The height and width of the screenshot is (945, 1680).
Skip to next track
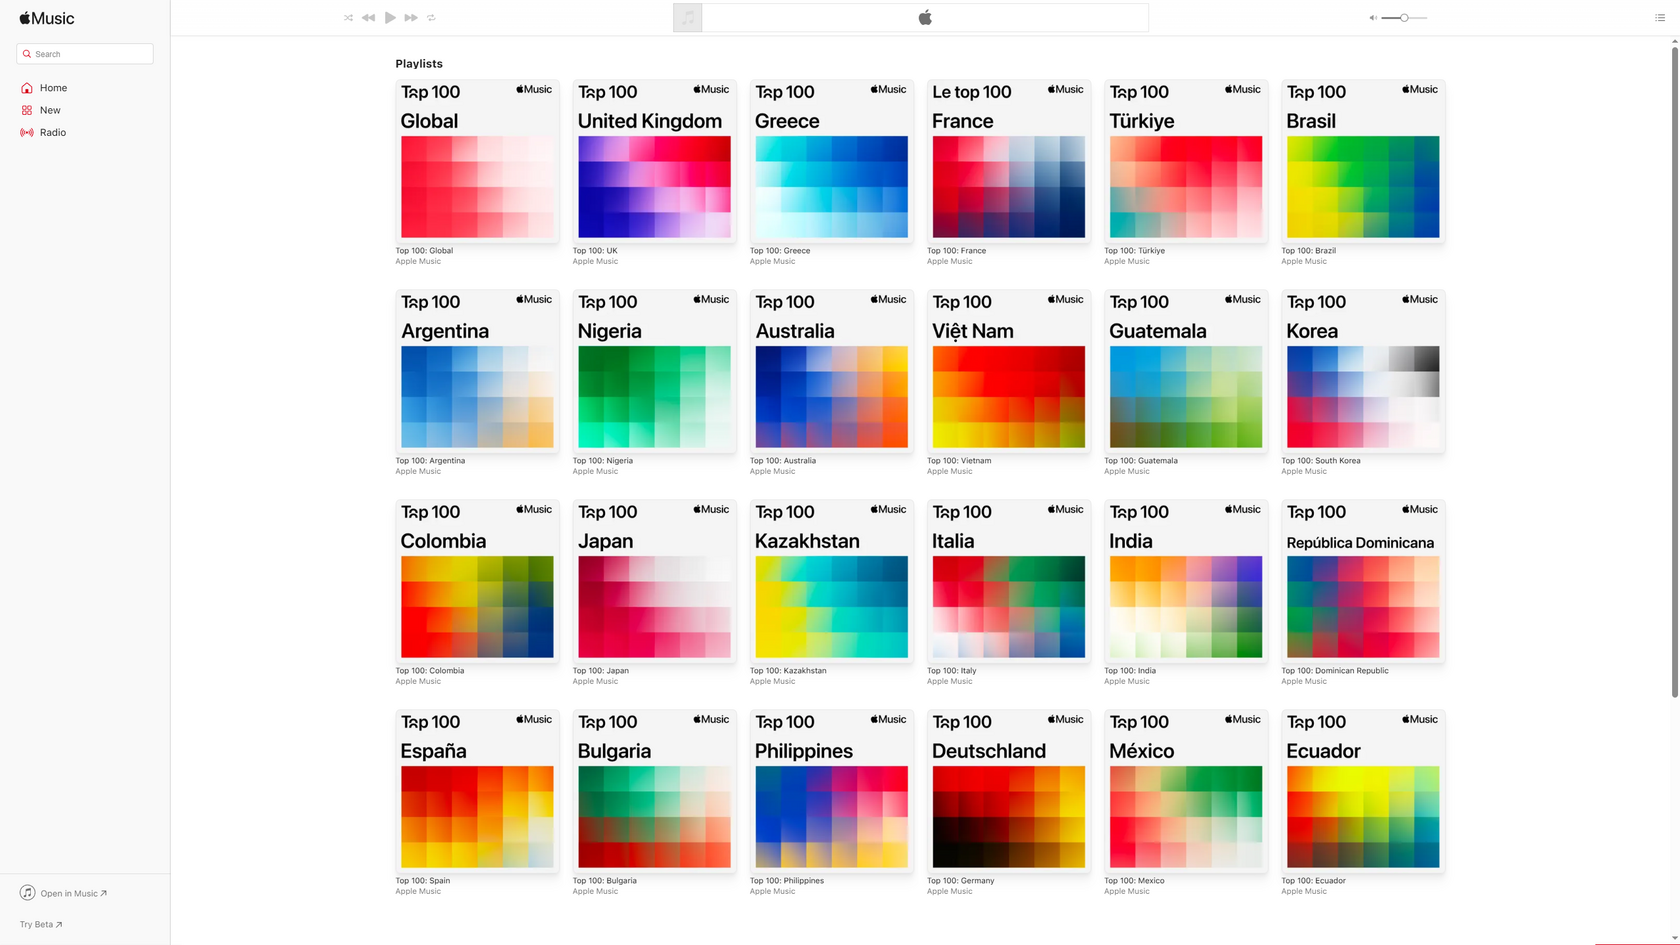click(x=411, y=18)
